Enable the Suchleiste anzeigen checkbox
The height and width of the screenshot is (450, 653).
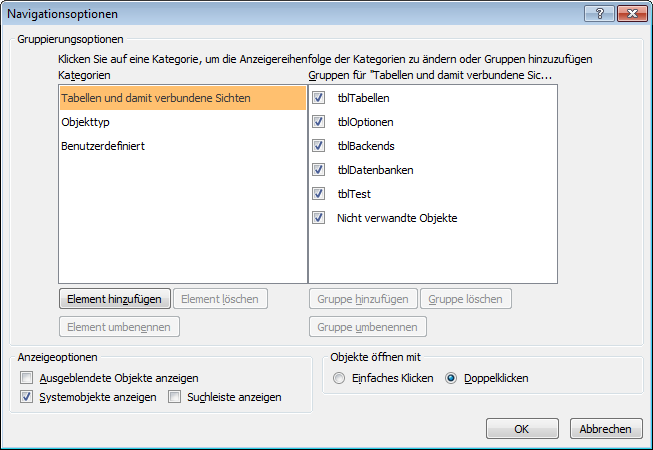click(174, 397)
